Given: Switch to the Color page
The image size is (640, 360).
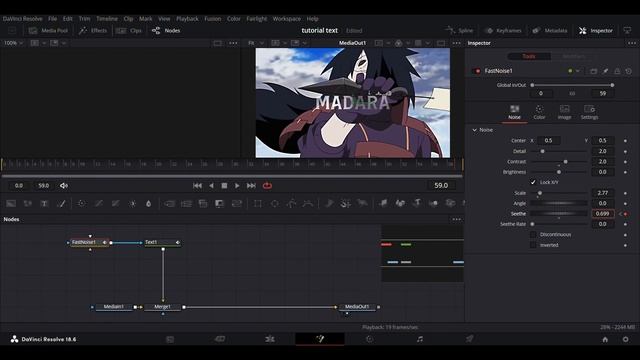Looking at the screenshot, I should pyautogui.click(x=369, y=339).
